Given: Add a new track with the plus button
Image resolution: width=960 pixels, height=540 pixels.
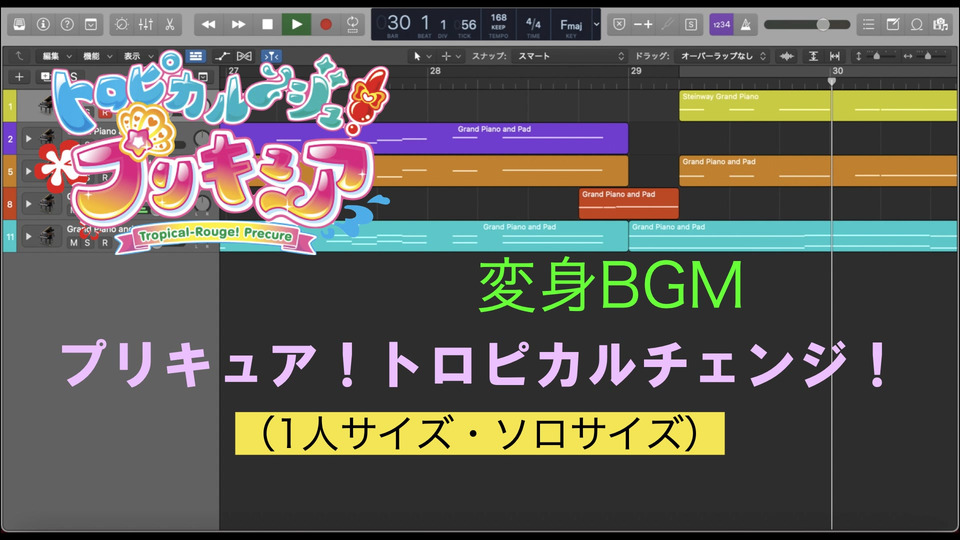Looking at the screenshot, I should (x=19, y=77).
